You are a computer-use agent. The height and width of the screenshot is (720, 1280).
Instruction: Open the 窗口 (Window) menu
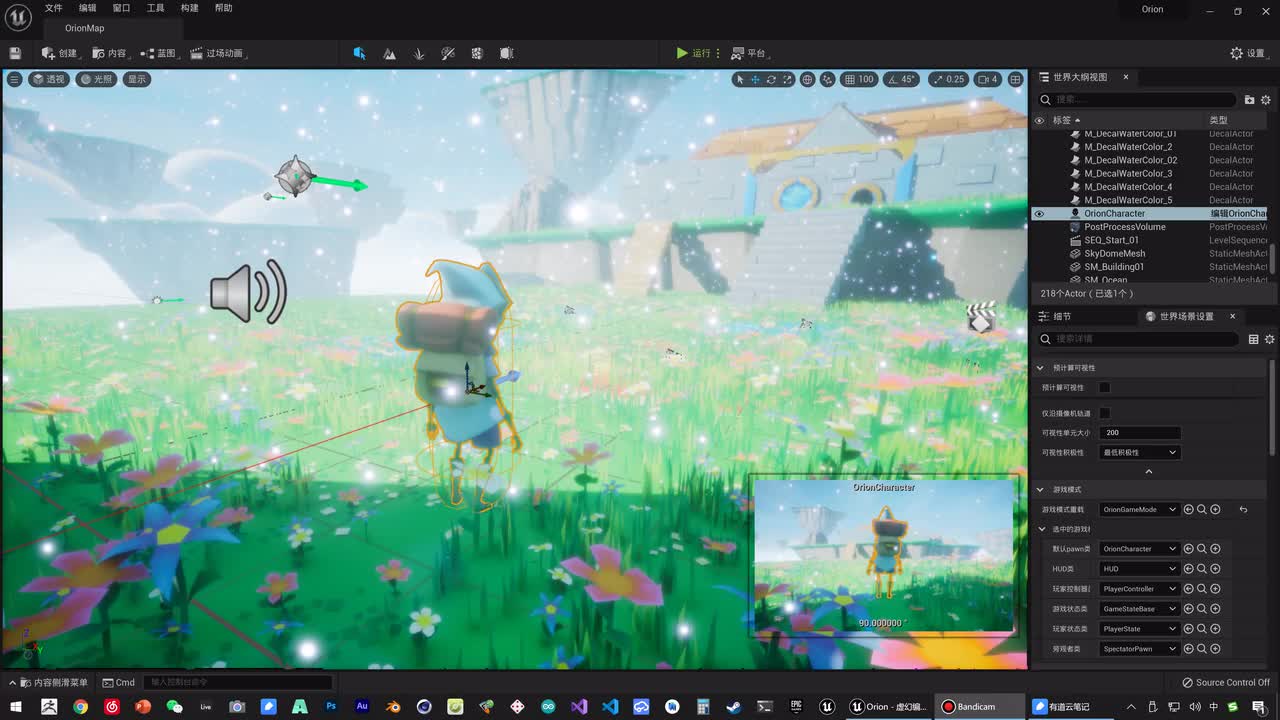click(x=121, y=8)
